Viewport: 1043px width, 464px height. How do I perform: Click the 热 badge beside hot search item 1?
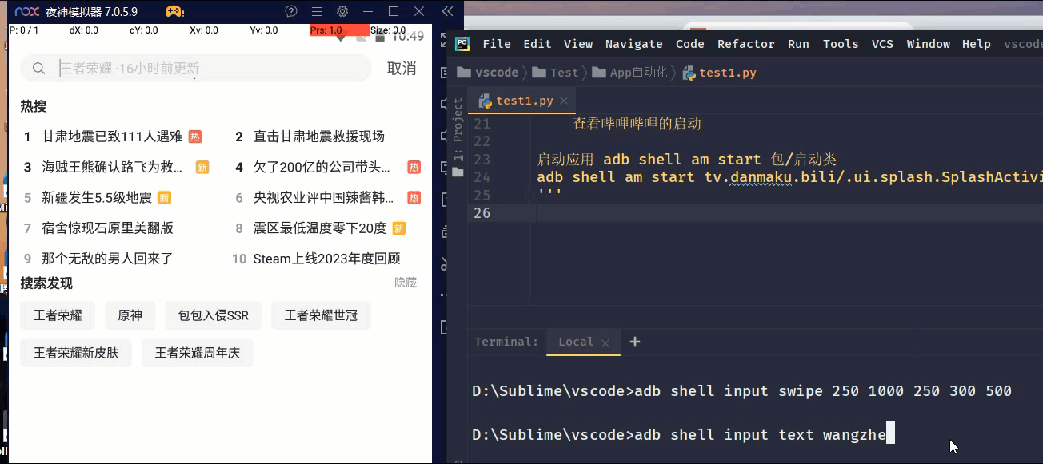click(x=195, y=137)
